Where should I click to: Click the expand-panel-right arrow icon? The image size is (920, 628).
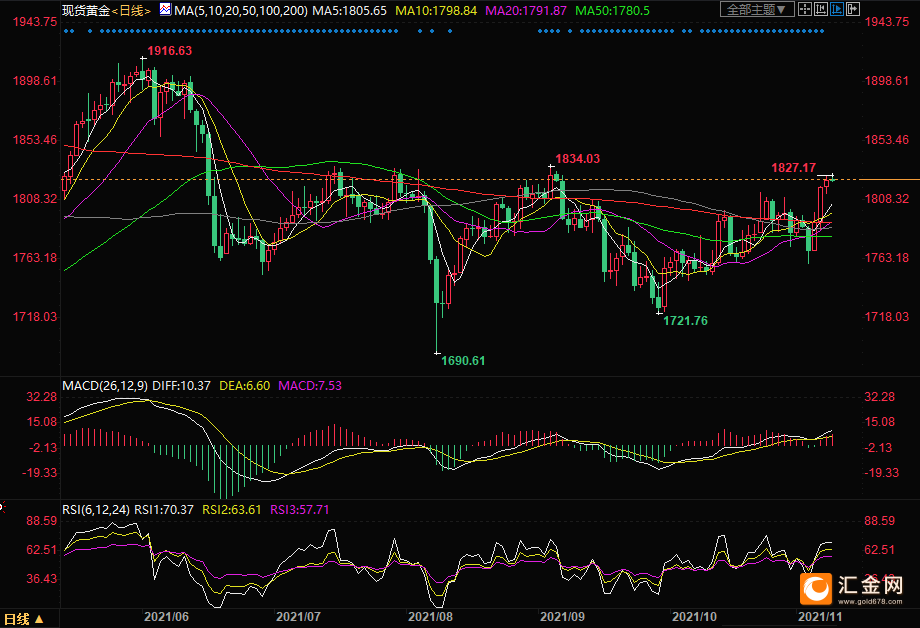(x=853, y=9)
